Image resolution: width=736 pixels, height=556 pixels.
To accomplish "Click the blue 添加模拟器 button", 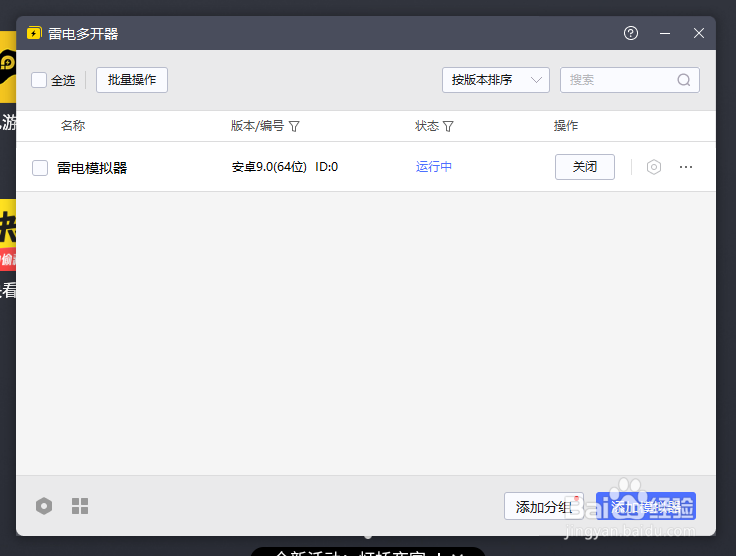I will coord(646,506).
